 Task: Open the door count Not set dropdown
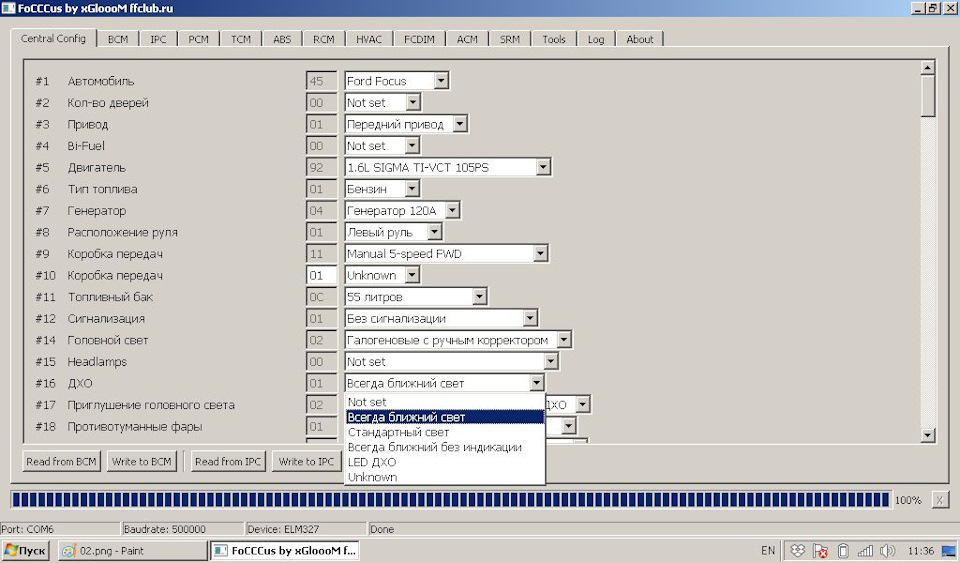(413, 102)
